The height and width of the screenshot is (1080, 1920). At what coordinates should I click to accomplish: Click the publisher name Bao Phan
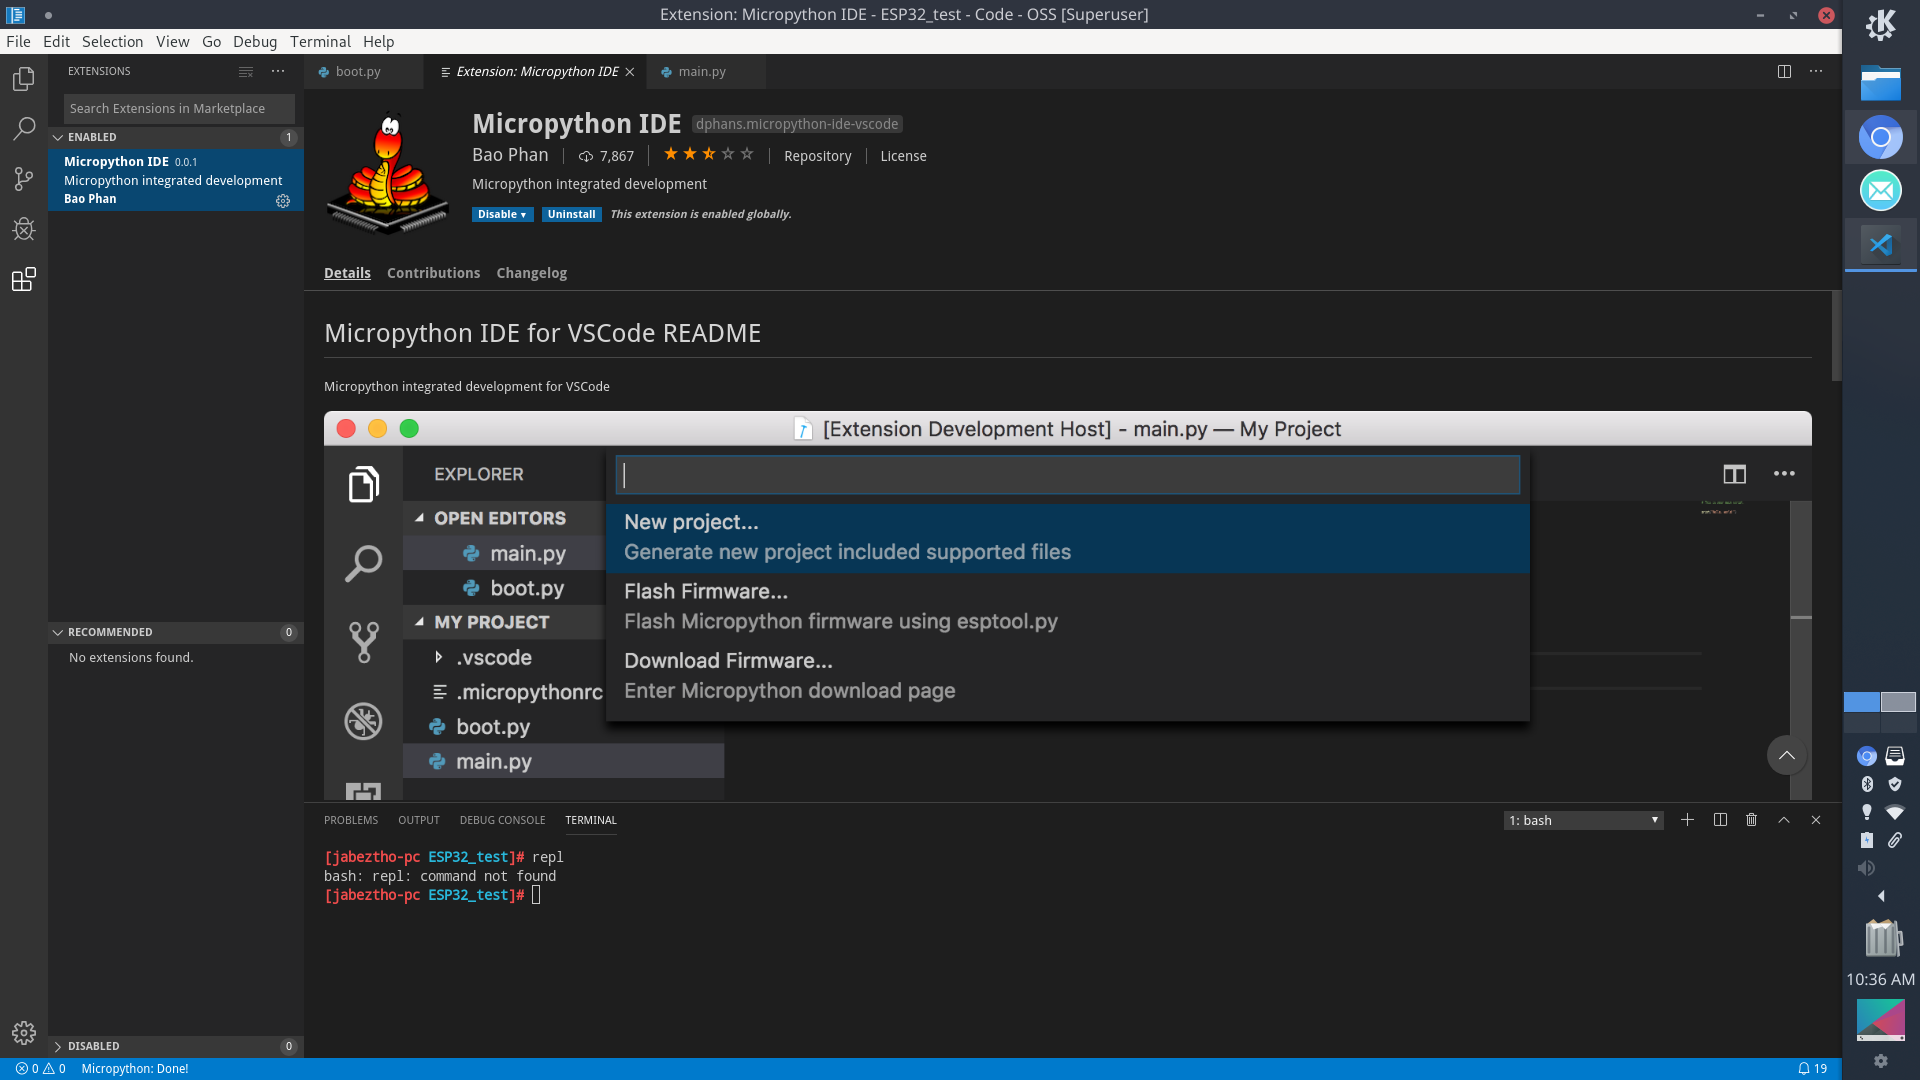pos(510,155)
